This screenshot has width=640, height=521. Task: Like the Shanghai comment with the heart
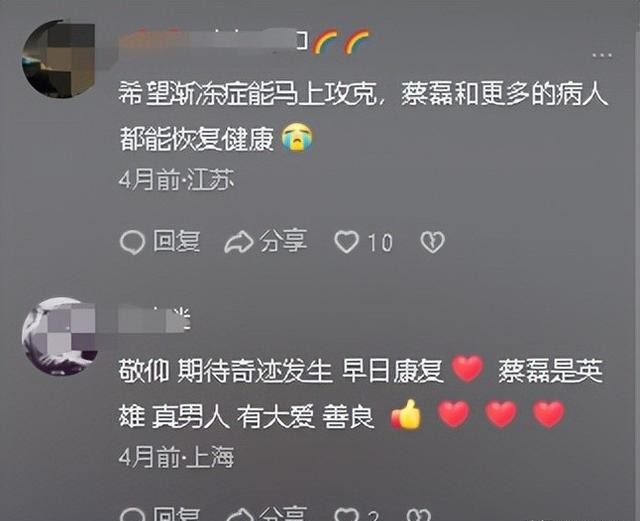pyautogui.click(x=346, y=514)
